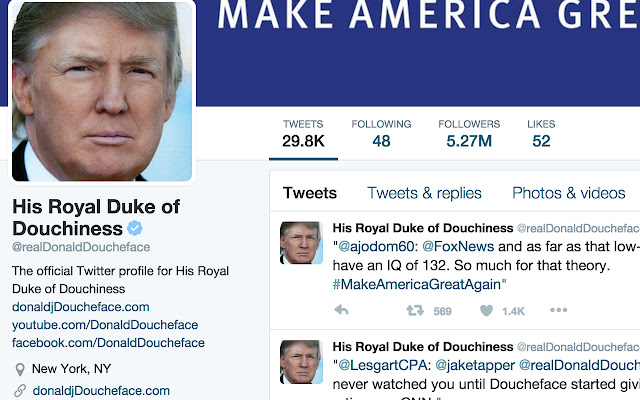Open the facebook.com/DonaldDoucheface link

pos(108,343)
